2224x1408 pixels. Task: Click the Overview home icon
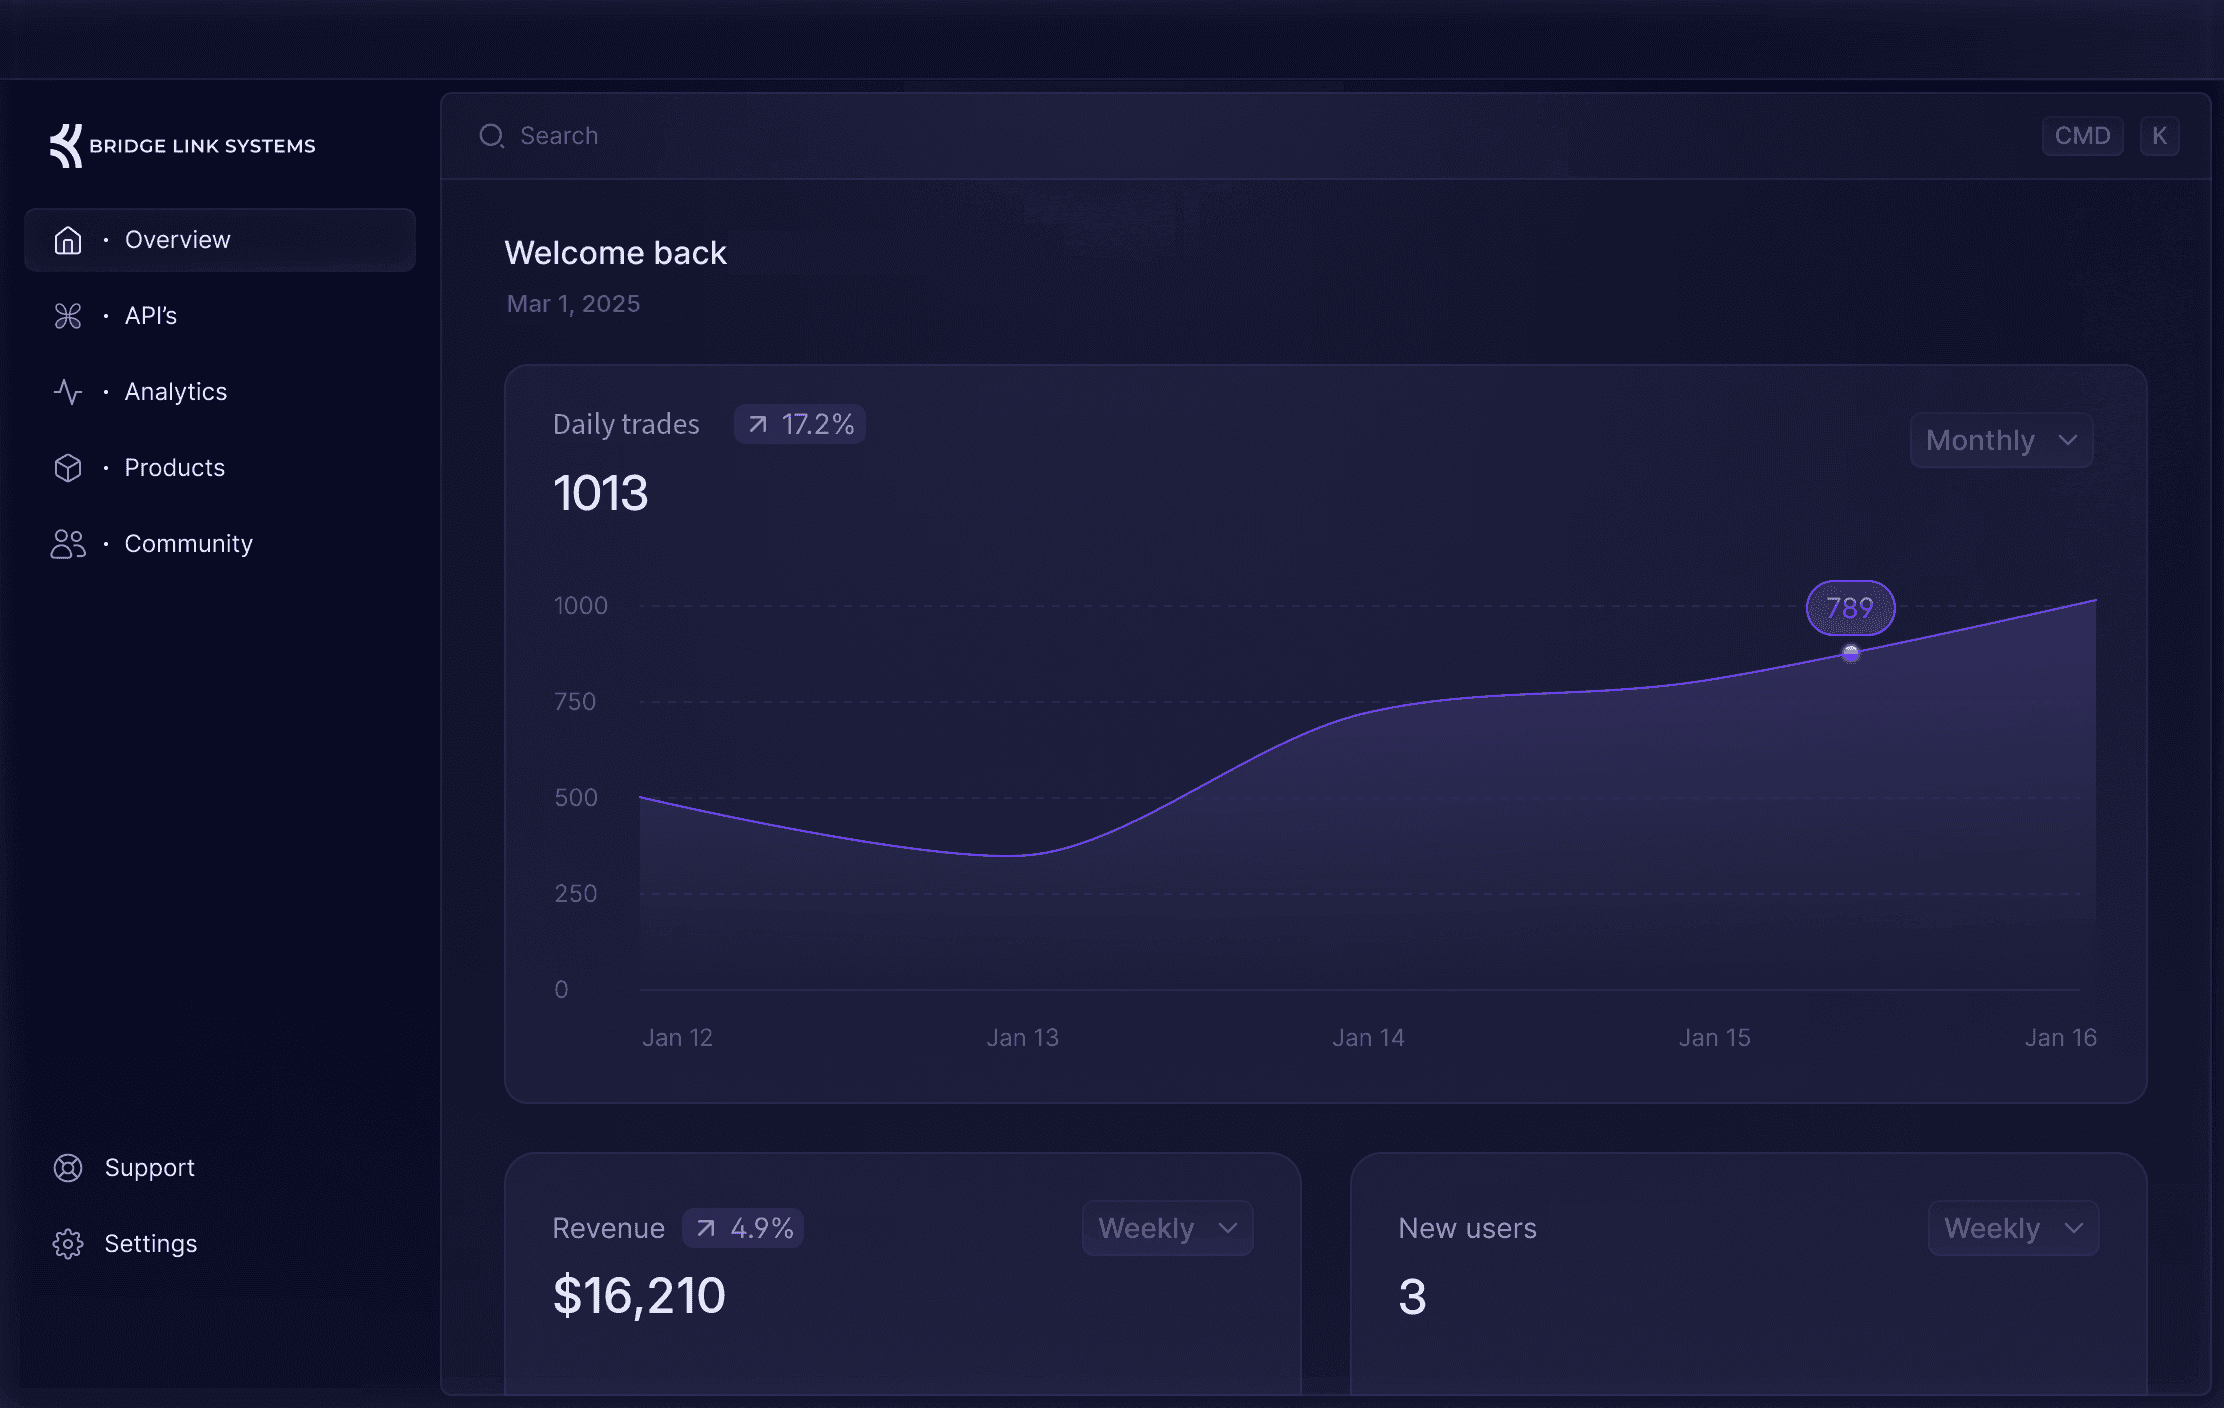pos(68,240)
